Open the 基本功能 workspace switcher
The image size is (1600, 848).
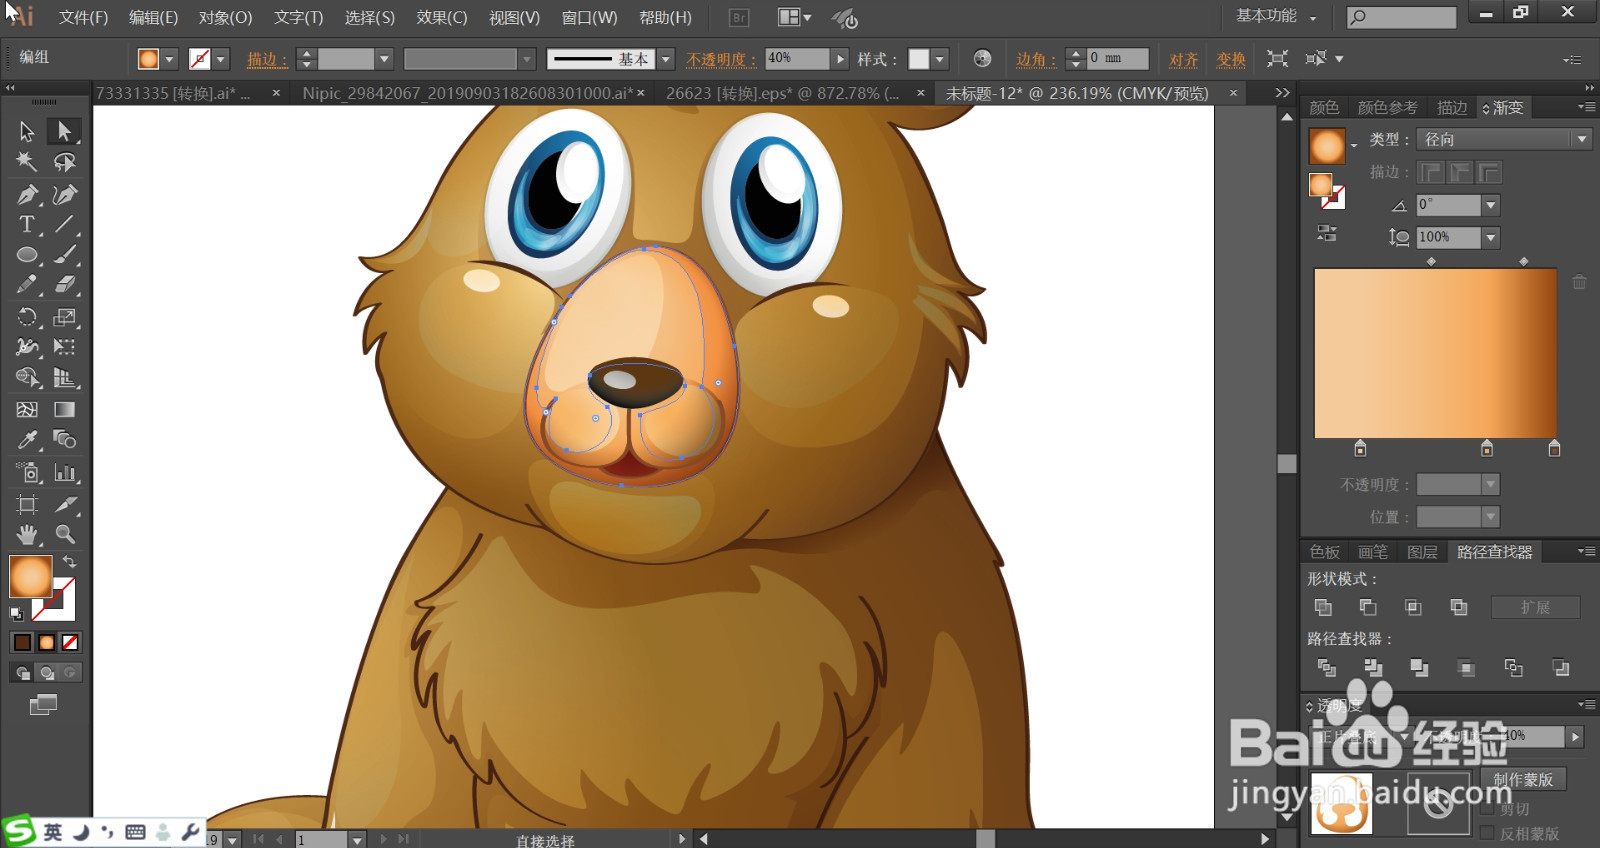1276,16
